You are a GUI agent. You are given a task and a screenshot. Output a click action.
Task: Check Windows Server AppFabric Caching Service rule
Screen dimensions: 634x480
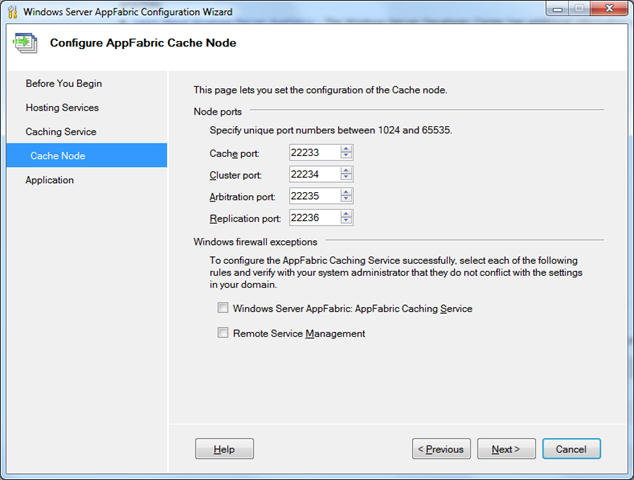click(223, 308)
